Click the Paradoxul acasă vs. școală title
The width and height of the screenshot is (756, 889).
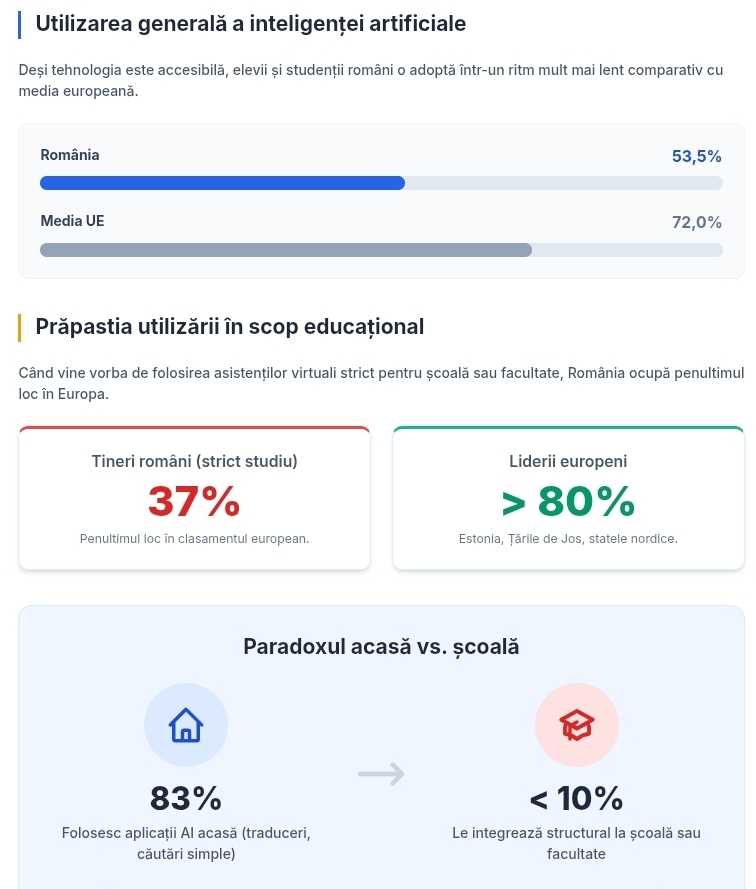[381, 647]
